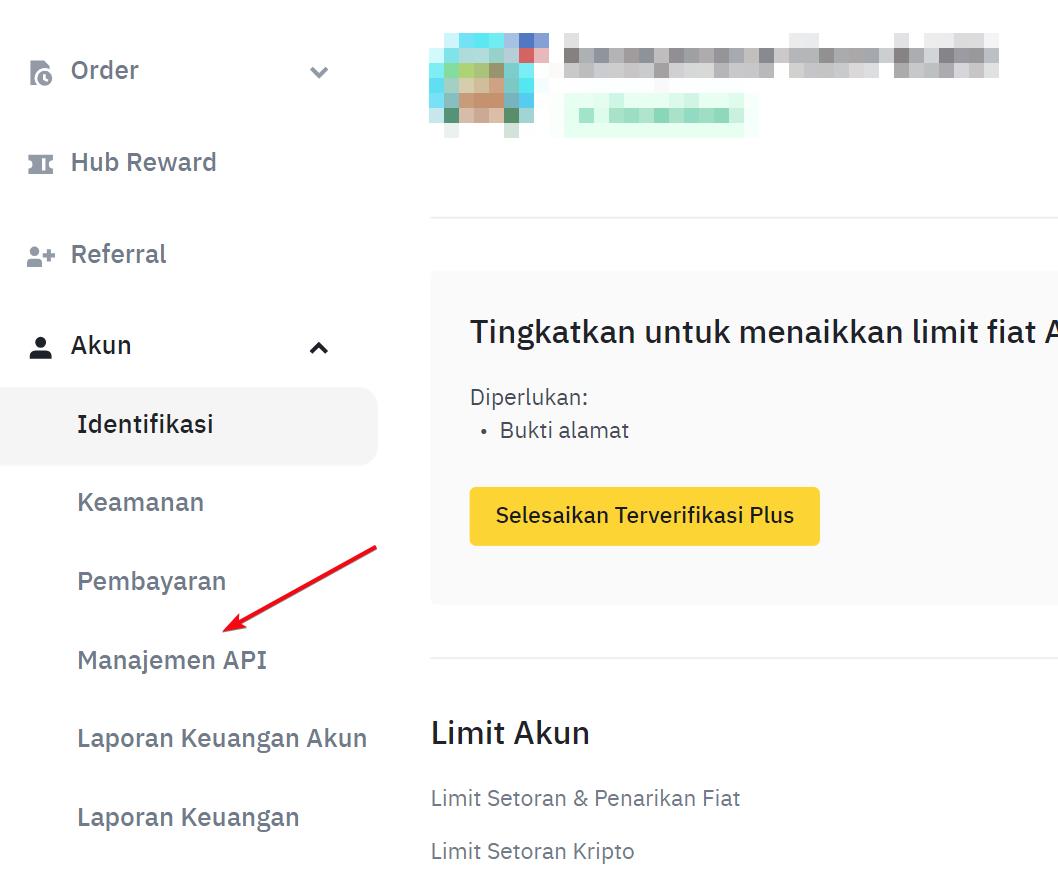Click the Limit Setoran Kripto row
This screenshot has width=1058, height=883.
[x=532, y=851]
